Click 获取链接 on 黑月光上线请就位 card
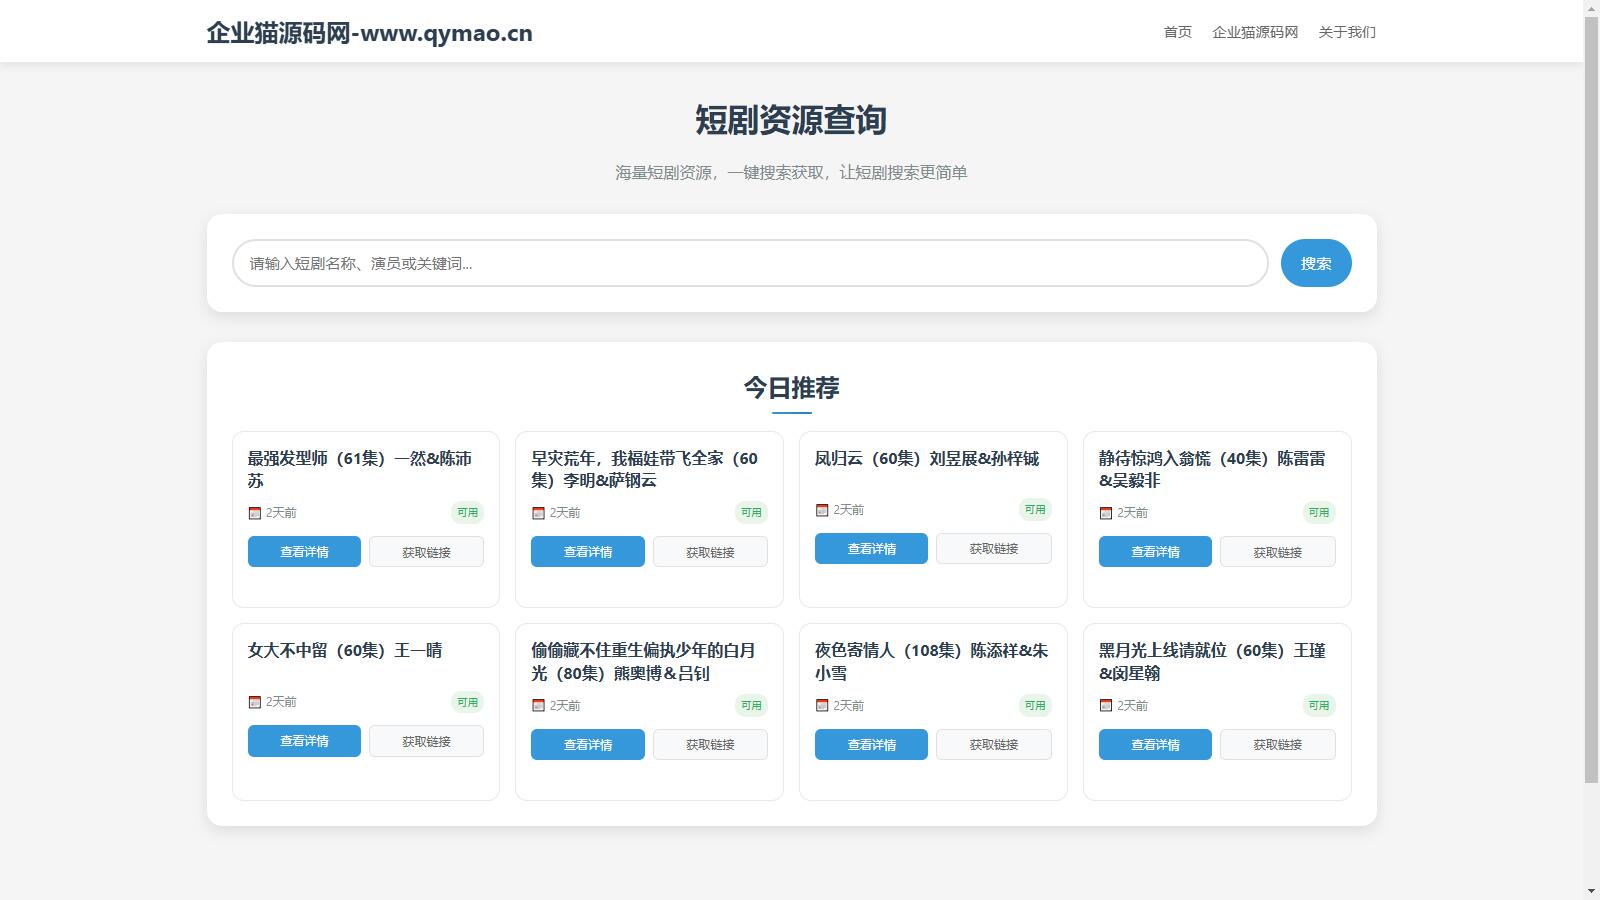The height and width of the screenshot is (900, 1600). (1277, 745)
